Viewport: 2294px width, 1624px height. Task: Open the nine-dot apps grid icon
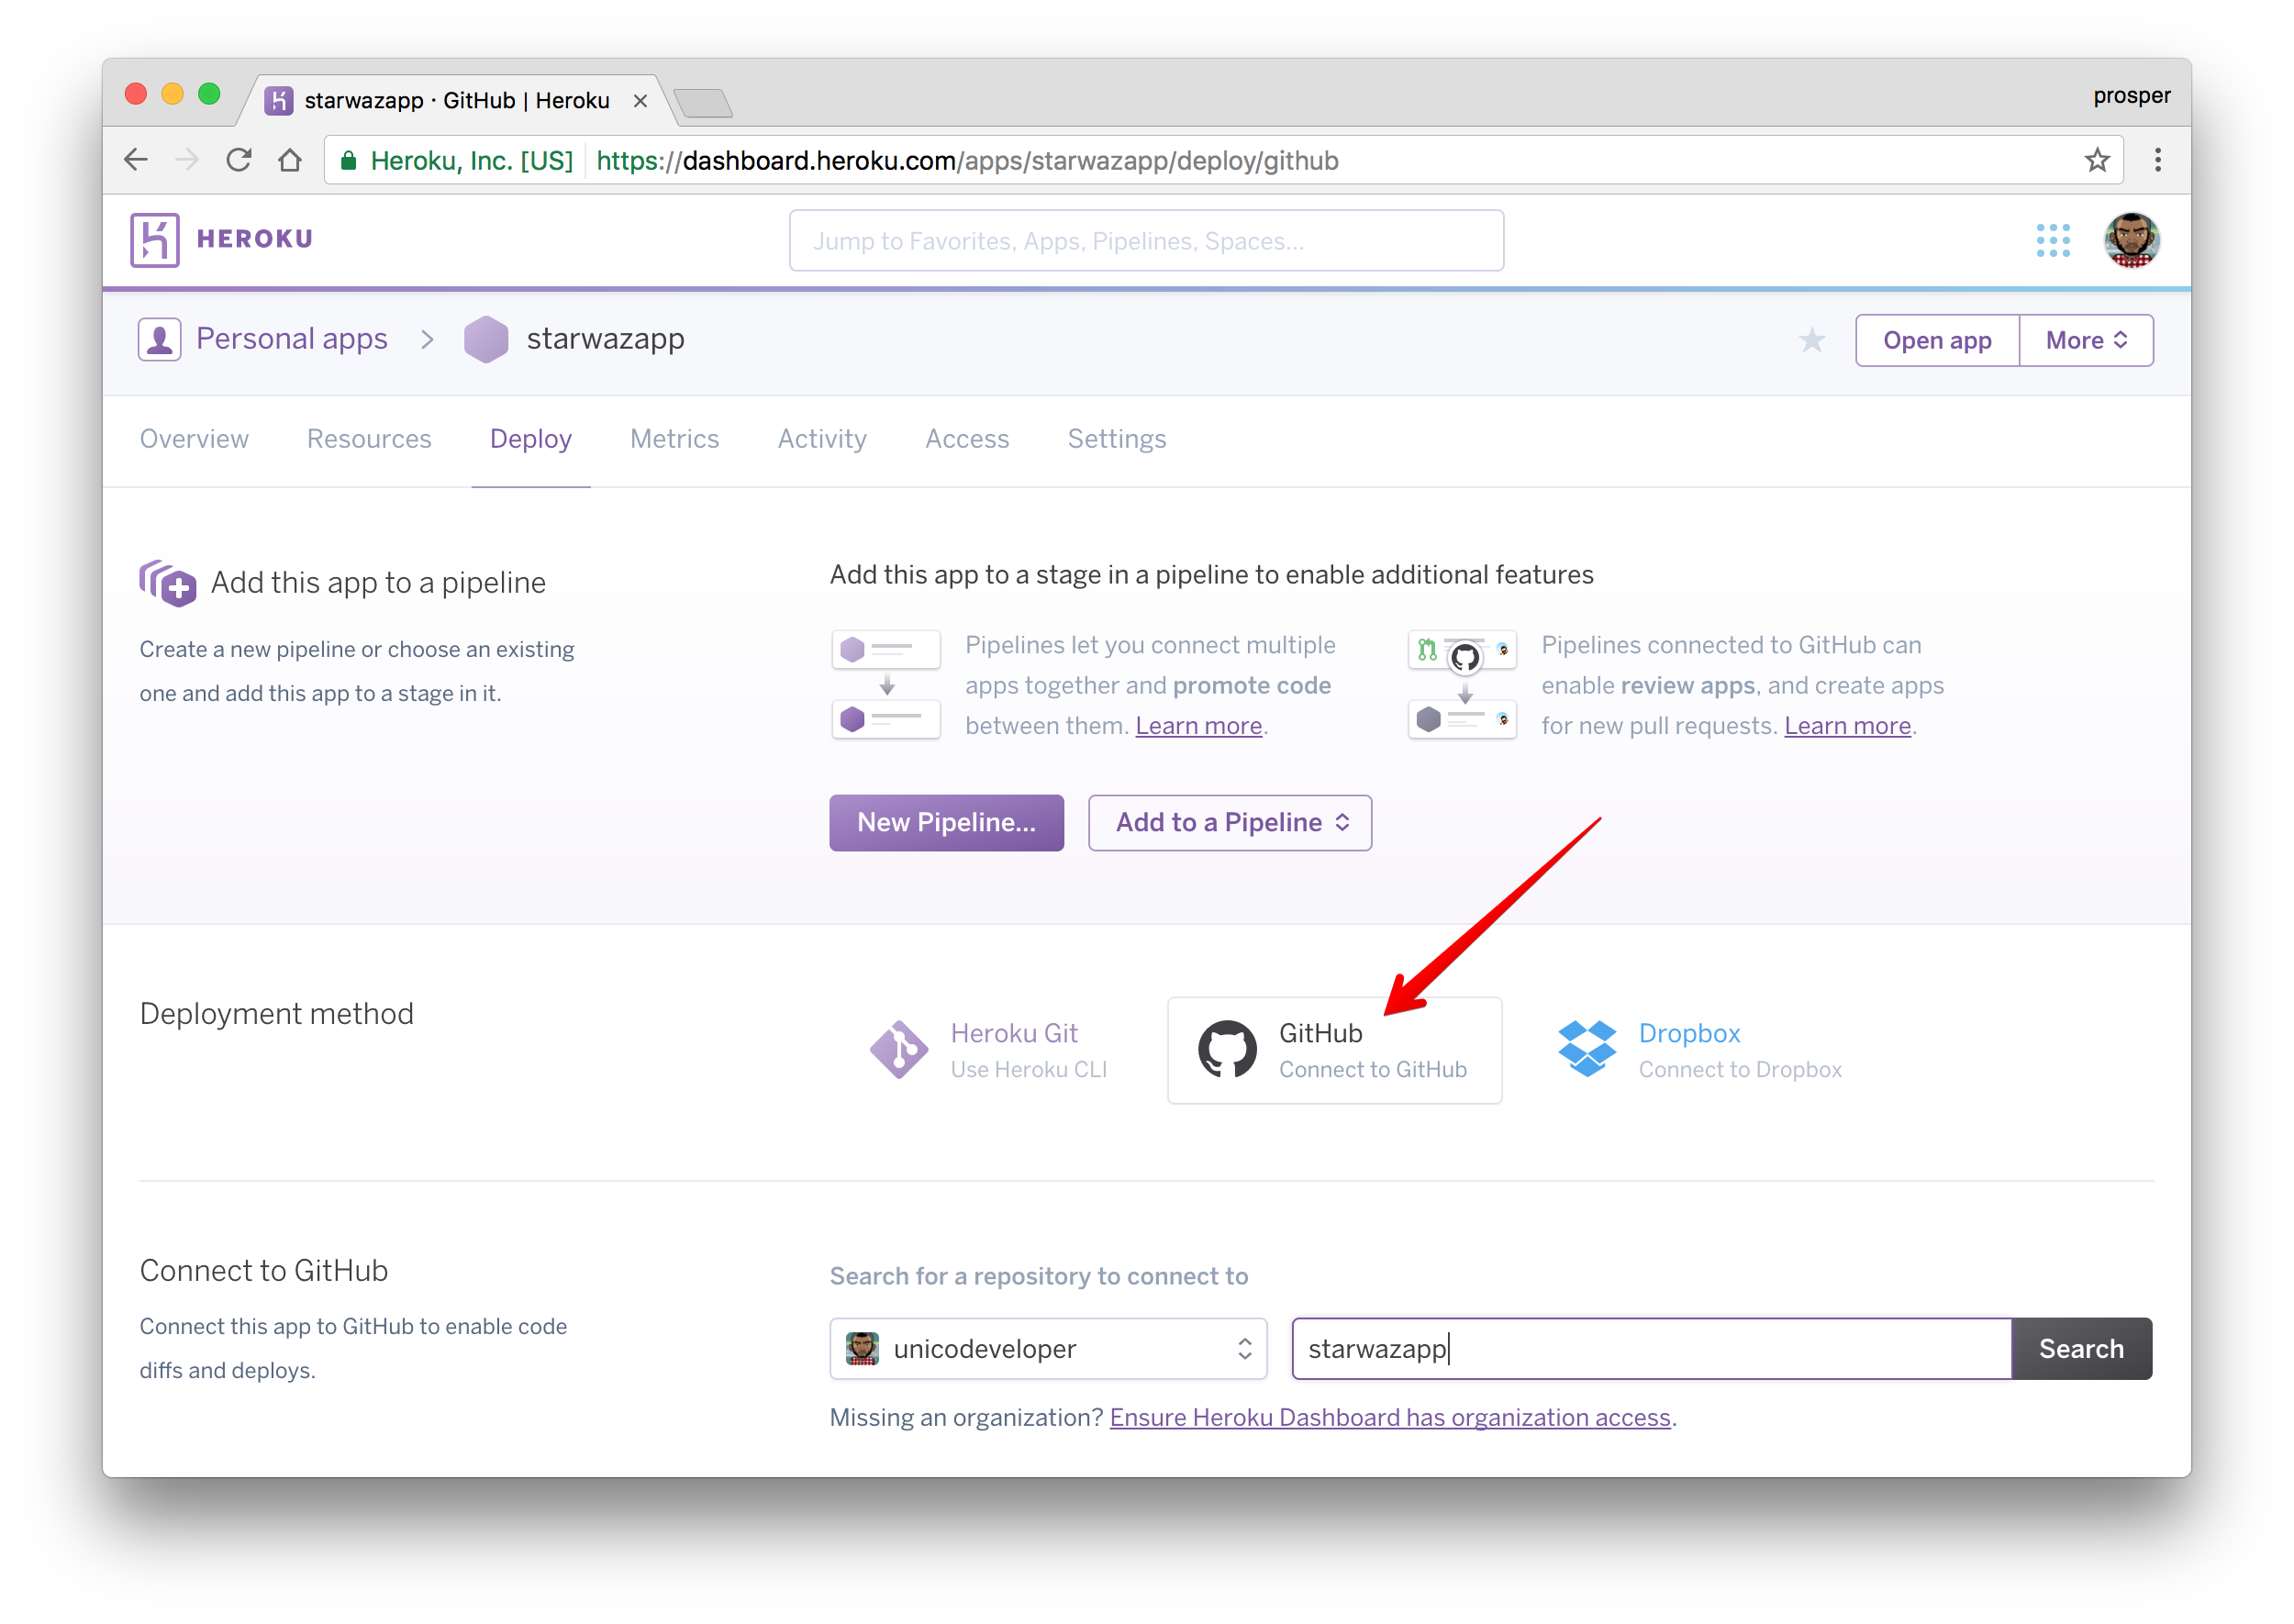2052,240
